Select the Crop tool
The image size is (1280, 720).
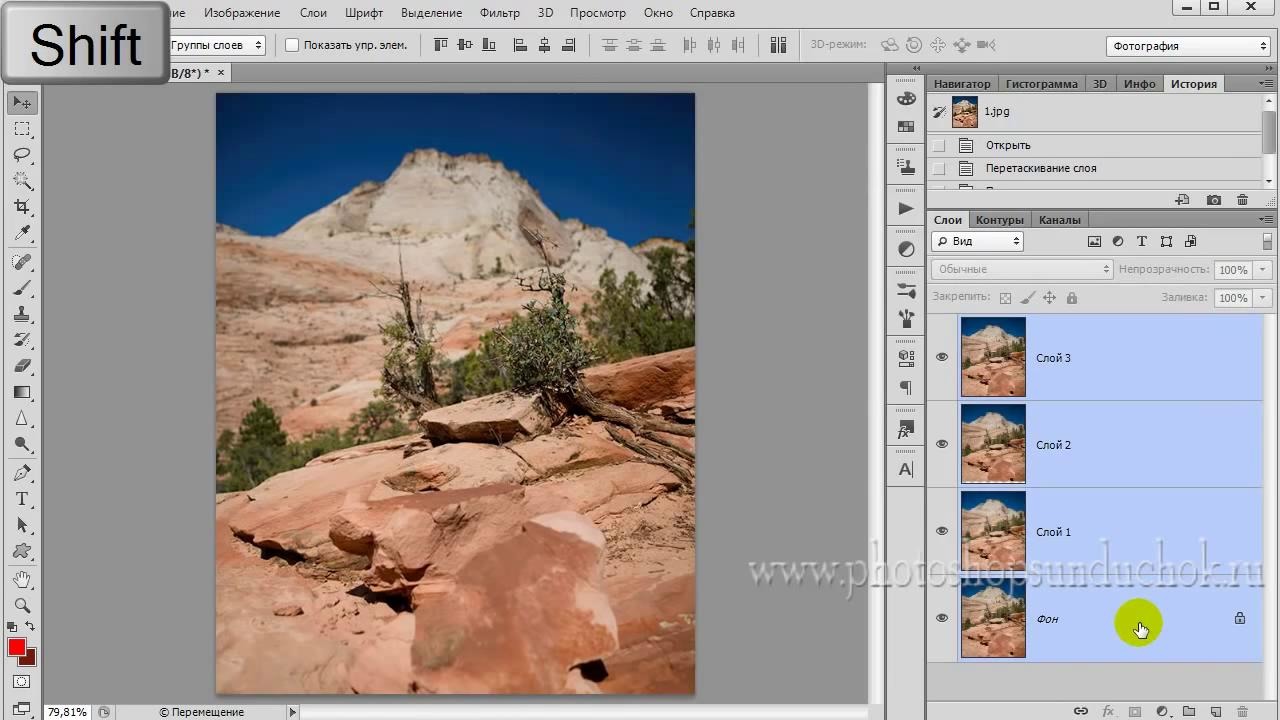click(22, 207)
